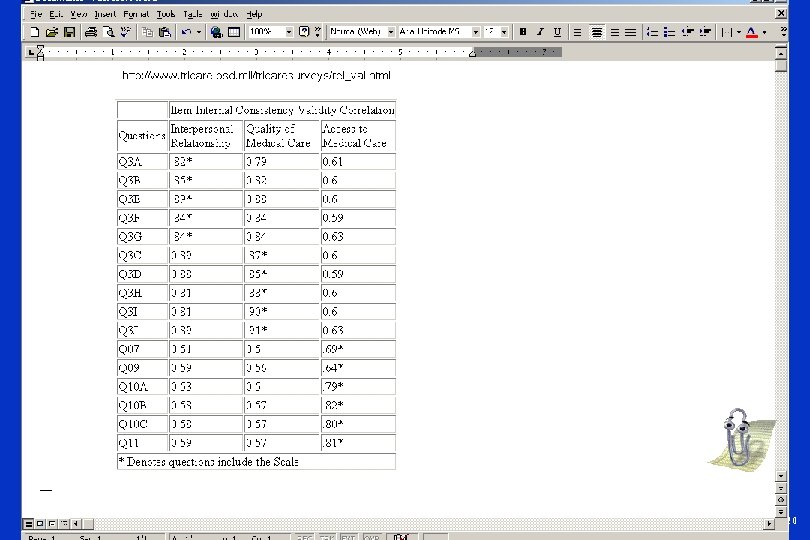The image size is (810, 540).
Task: Run Spelling and Grammar check
Action: coord(126,32)
